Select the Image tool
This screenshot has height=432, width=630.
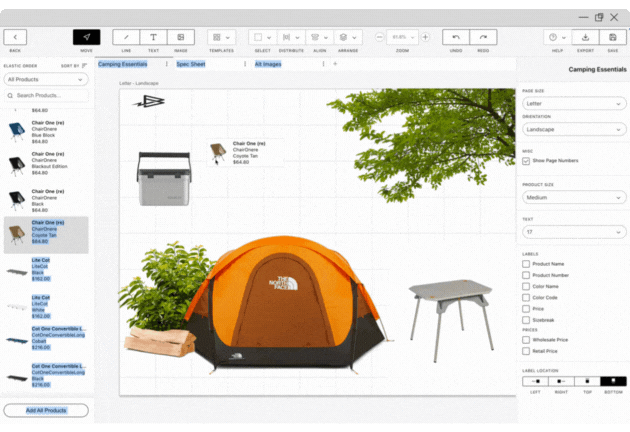point(181,37)
